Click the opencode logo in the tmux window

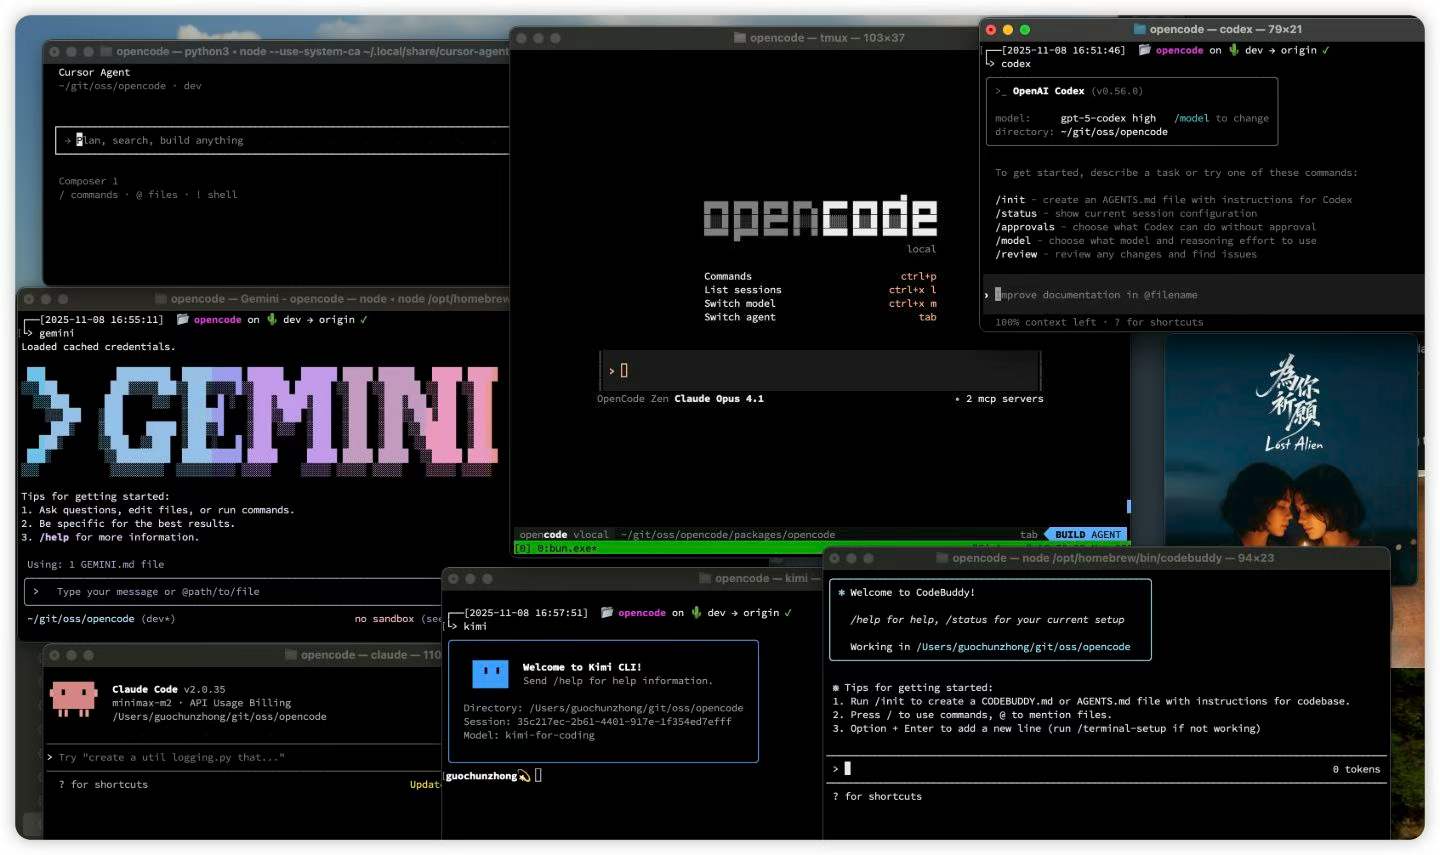(x=819, y=217)
